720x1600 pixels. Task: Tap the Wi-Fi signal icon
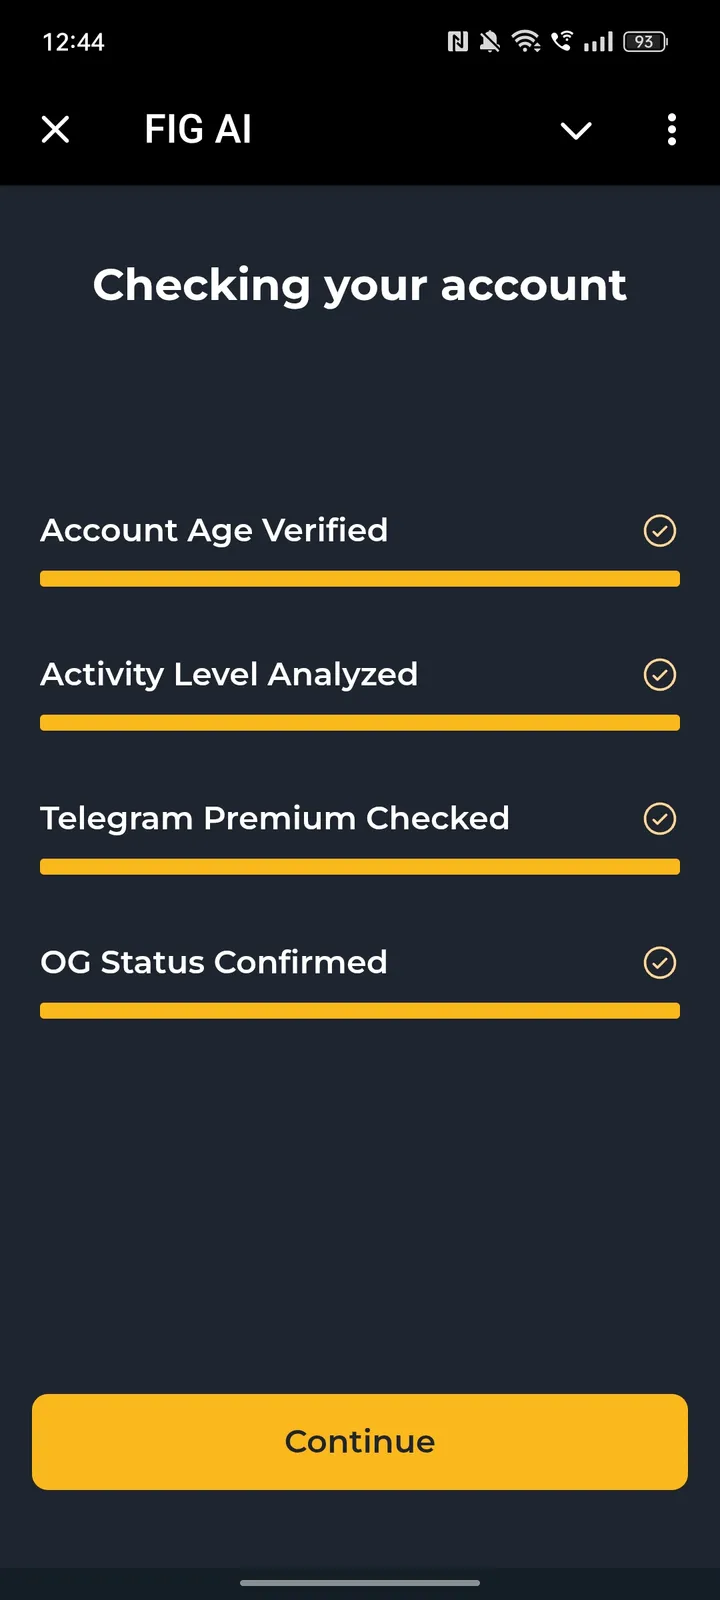(526, 42)
